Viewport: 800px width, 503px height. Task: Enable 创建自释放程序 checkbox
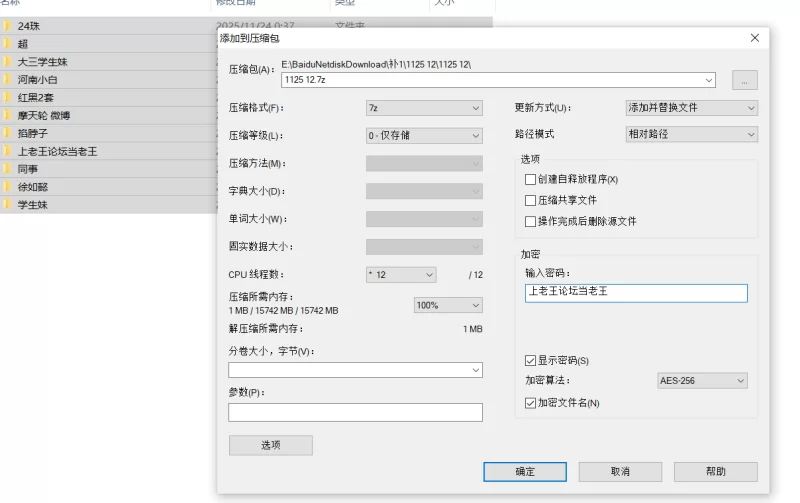[531, 179]
